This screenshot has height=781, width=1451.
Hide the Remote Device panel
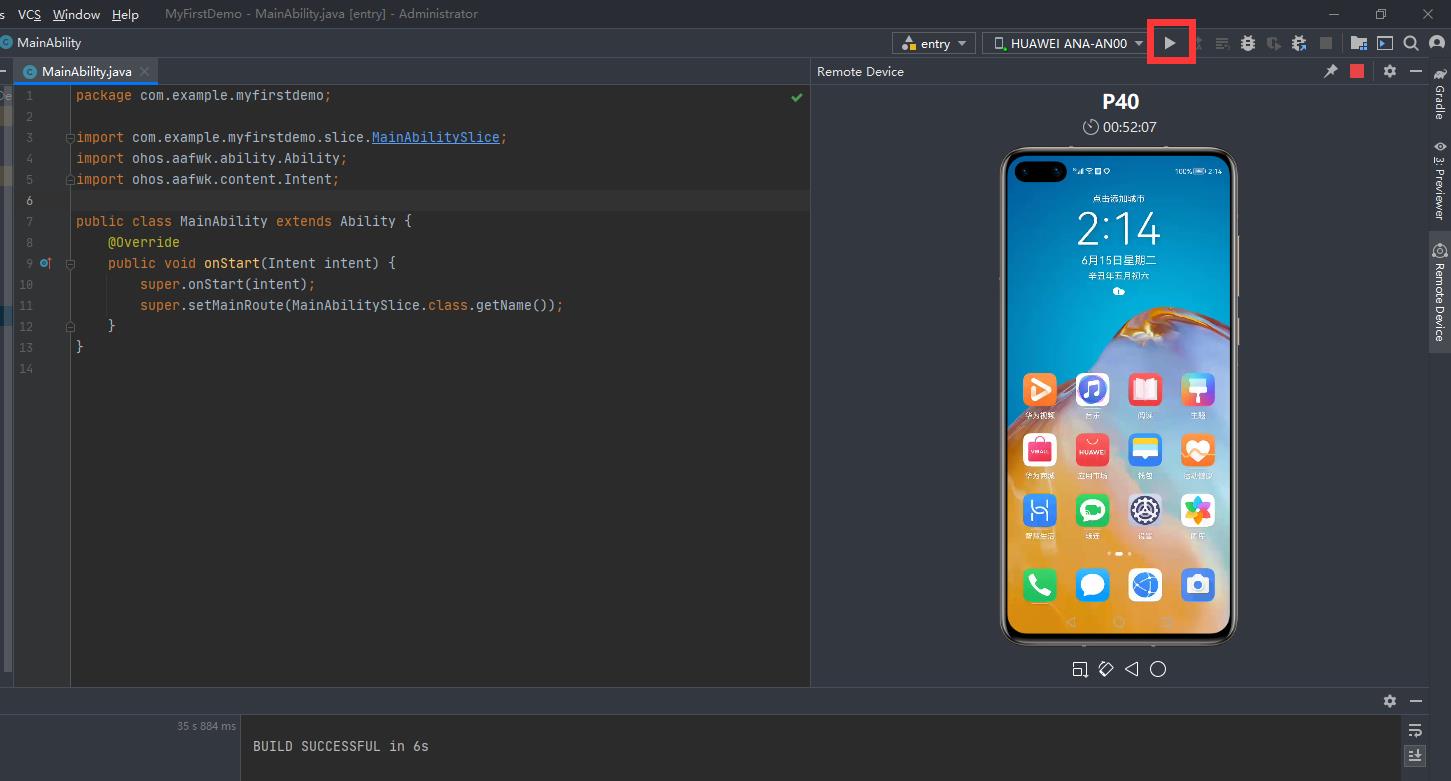(x=1416, y=71)
